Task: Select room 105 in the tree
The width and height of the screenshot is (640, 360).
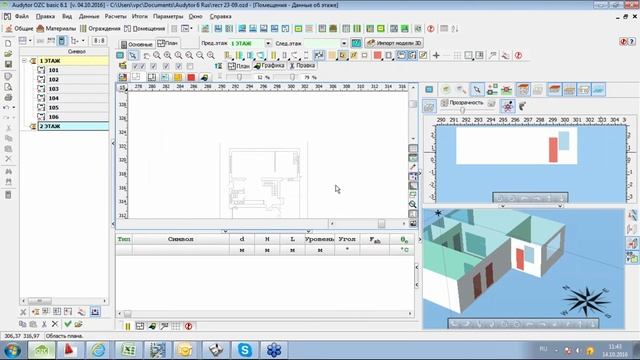Action: [53, 108]
